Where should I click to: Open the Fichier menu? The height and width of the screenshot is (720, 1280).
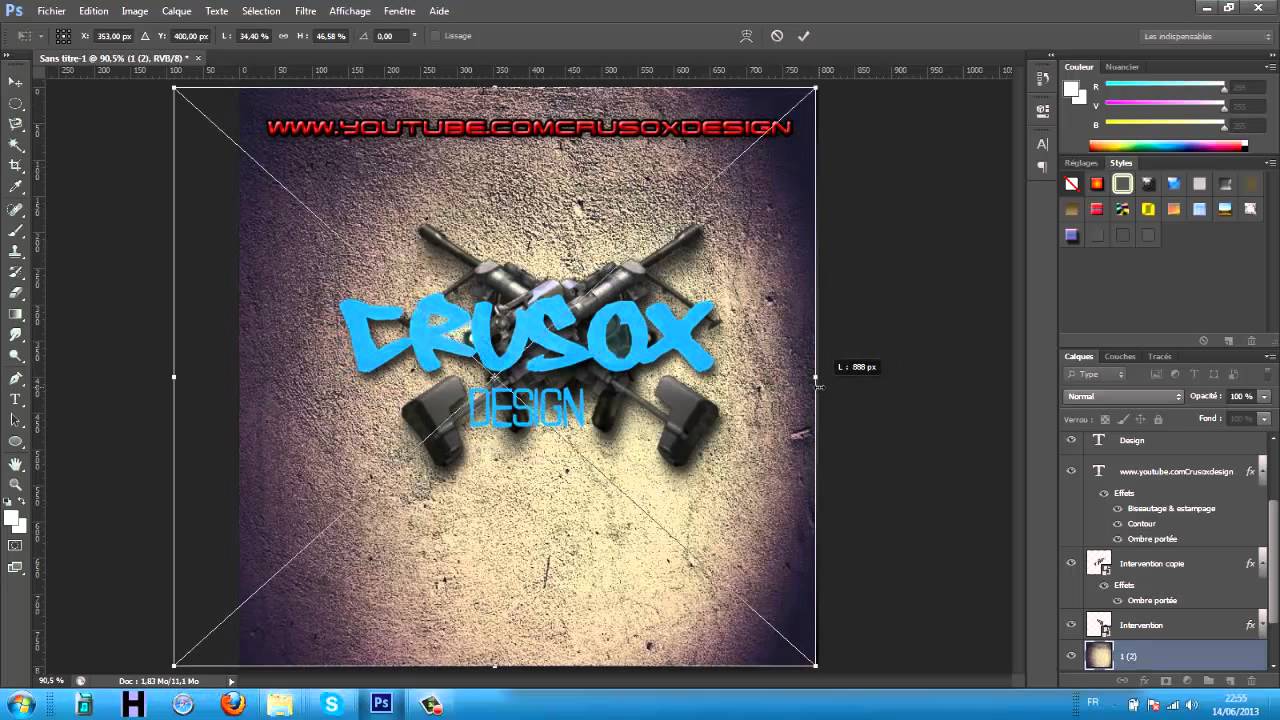(x=51, y=11)
